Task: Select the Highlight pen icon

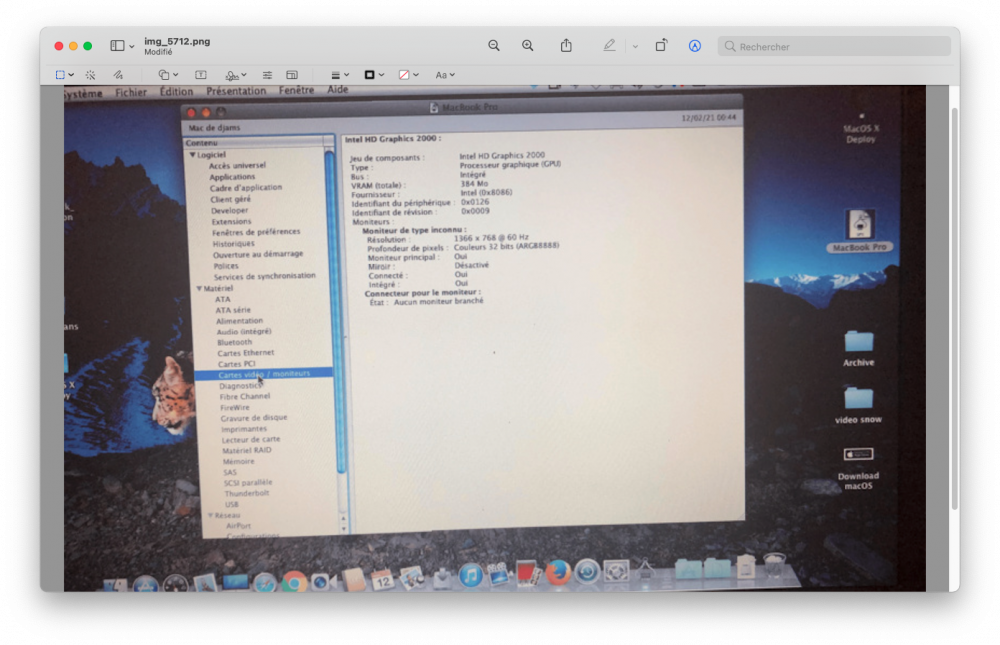Action: (609, 45)
